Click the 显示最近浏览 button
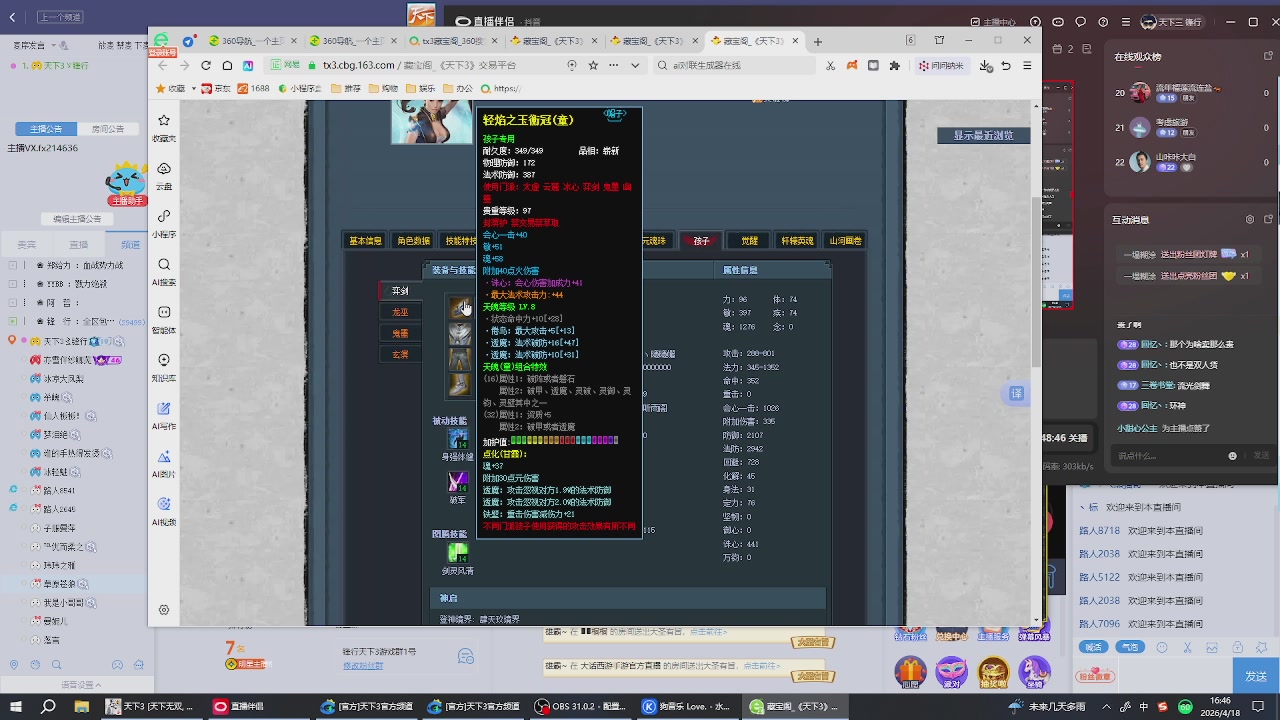 (x=982, y=136)
